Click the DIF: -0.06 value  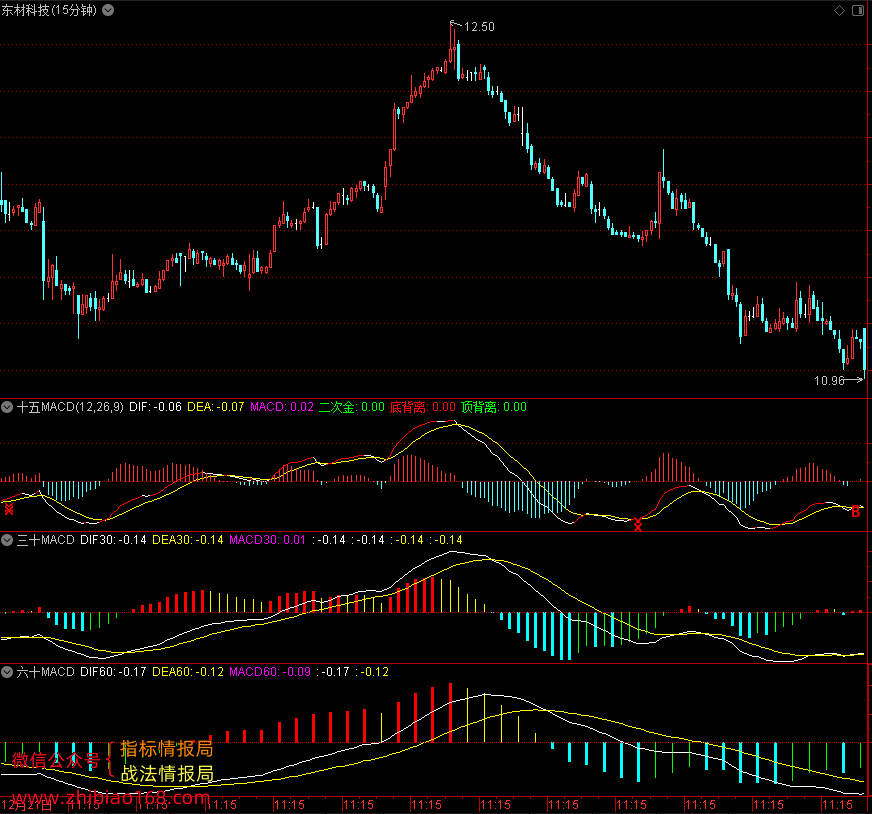(x=155, y=407)
